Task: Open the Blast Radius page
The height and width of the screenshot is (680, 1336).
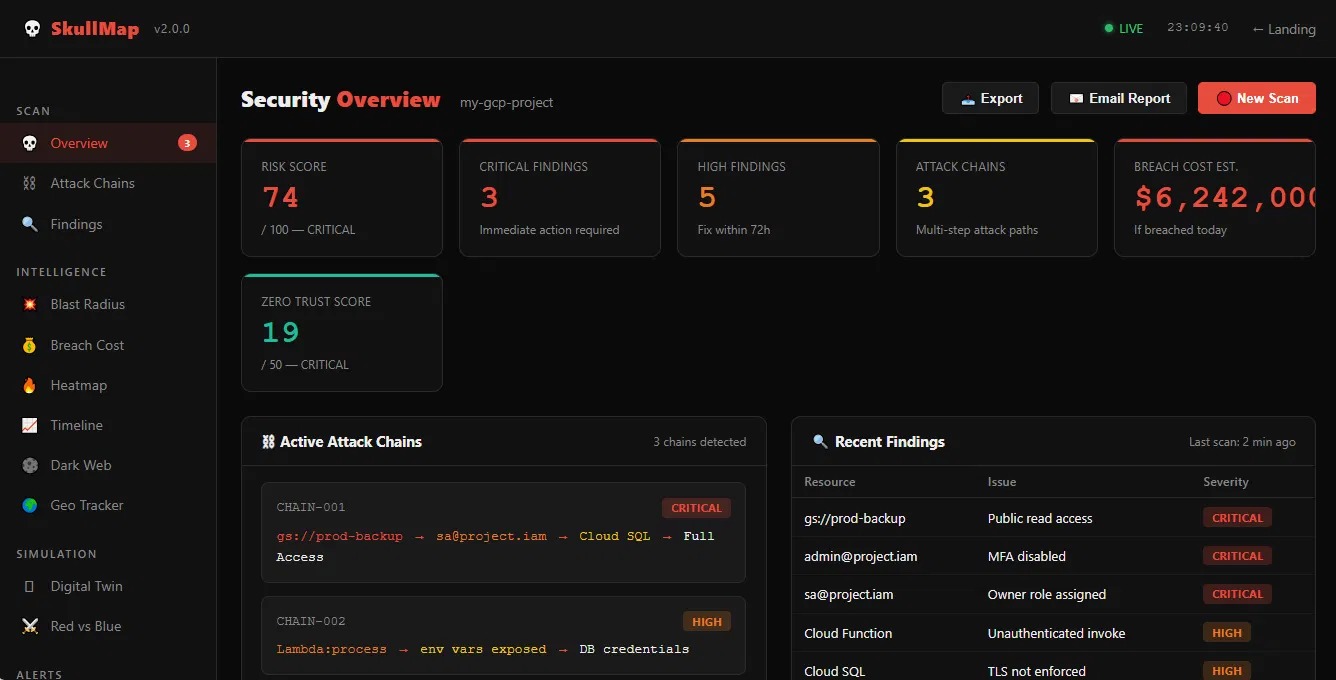Action: 108,304
